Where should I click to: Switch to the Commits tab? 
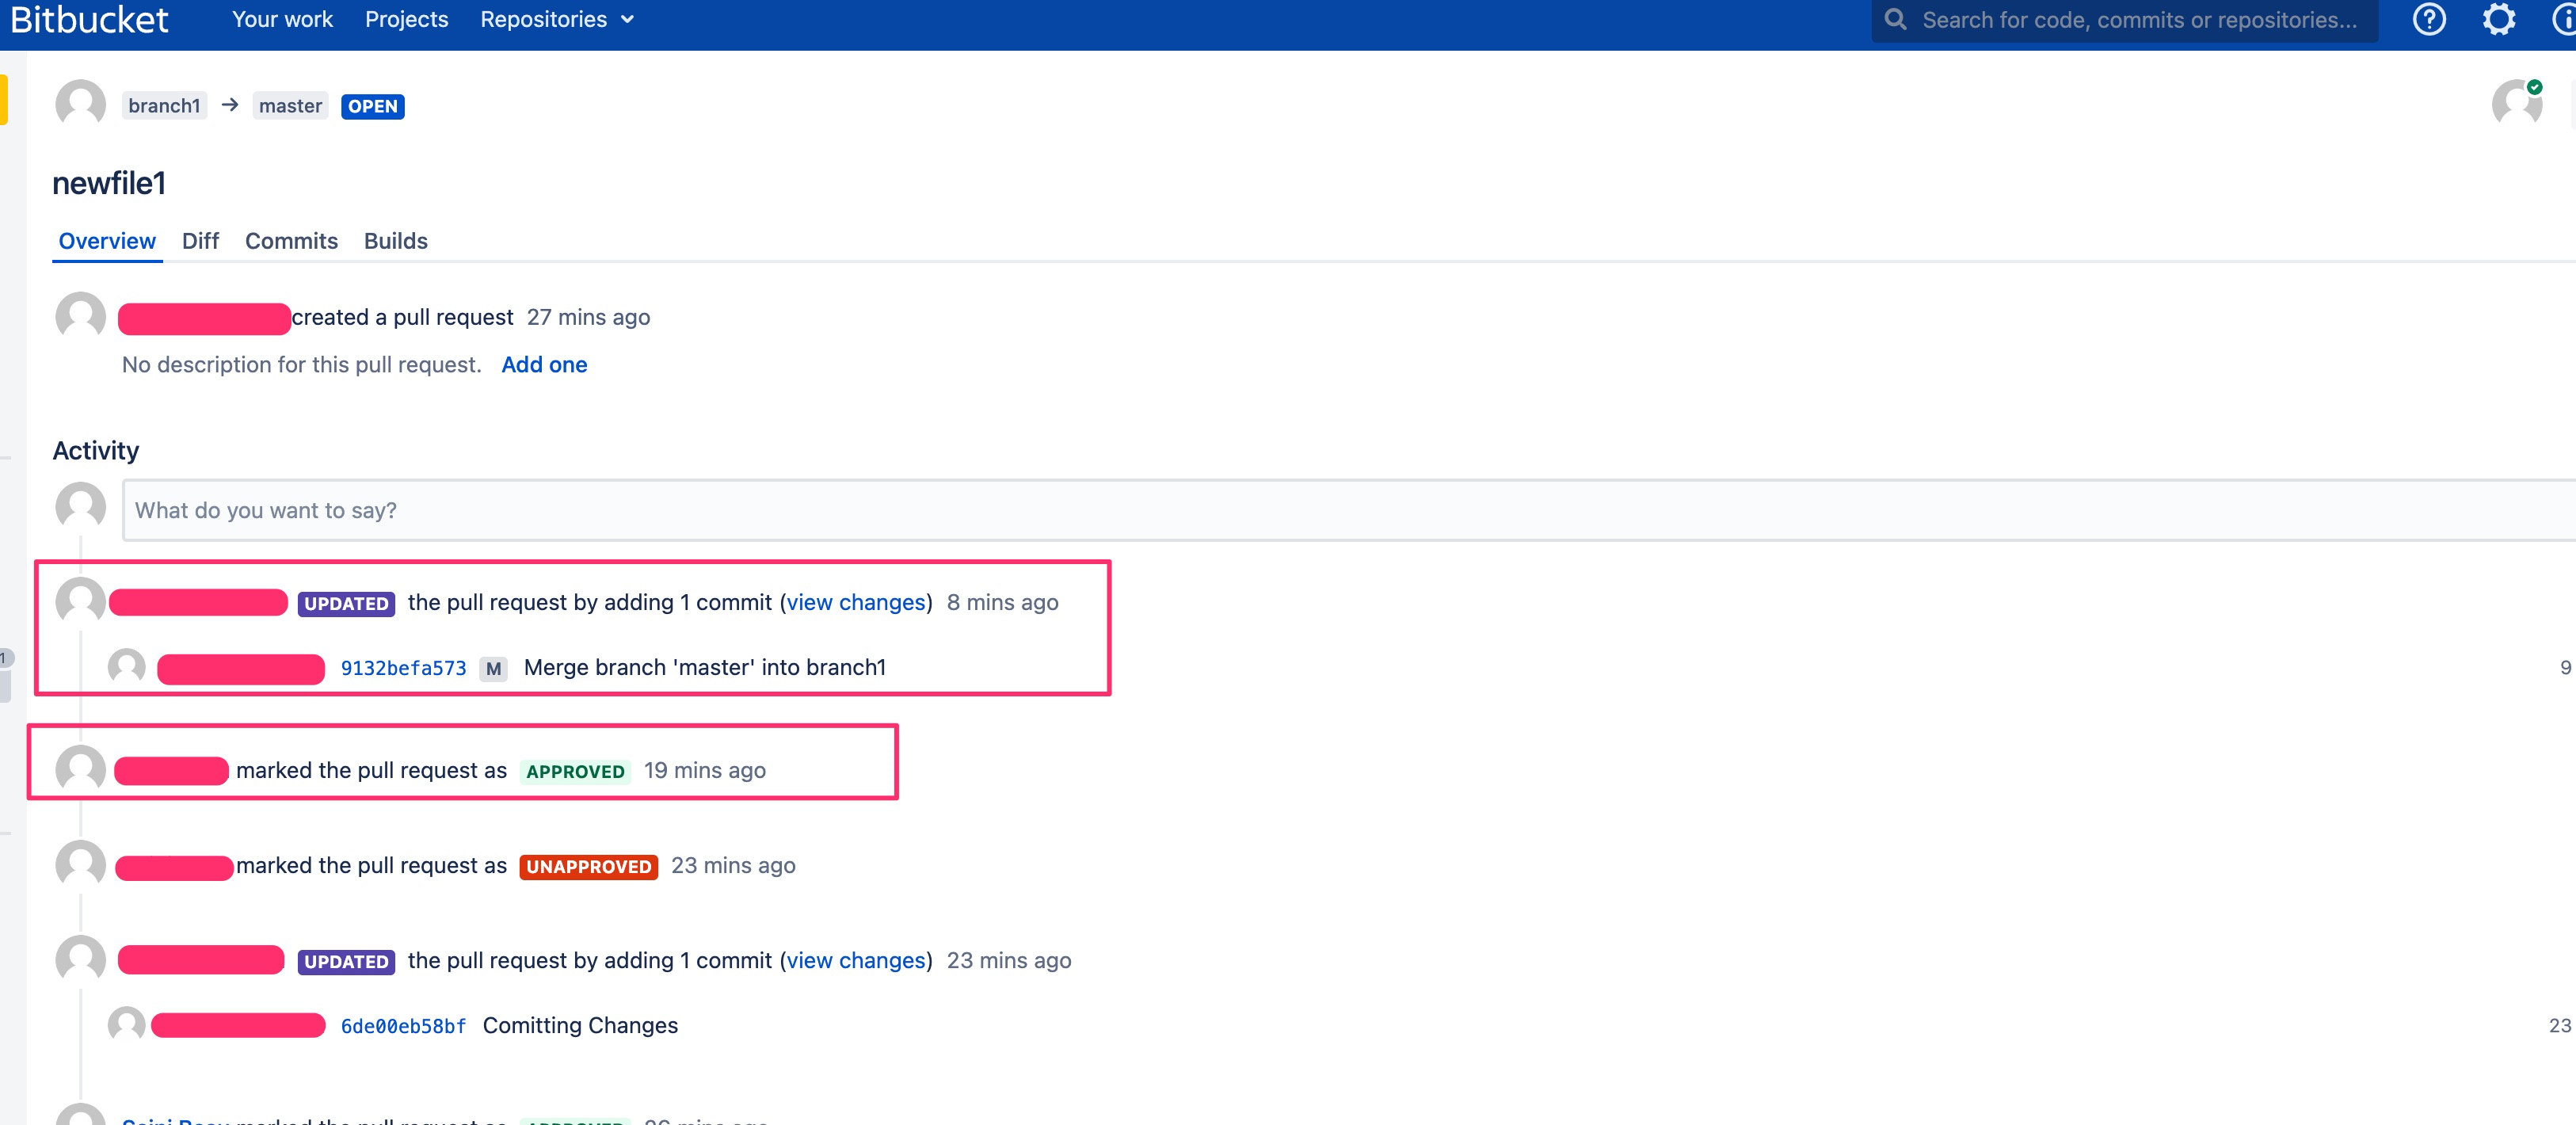click(x=291, y=241)
